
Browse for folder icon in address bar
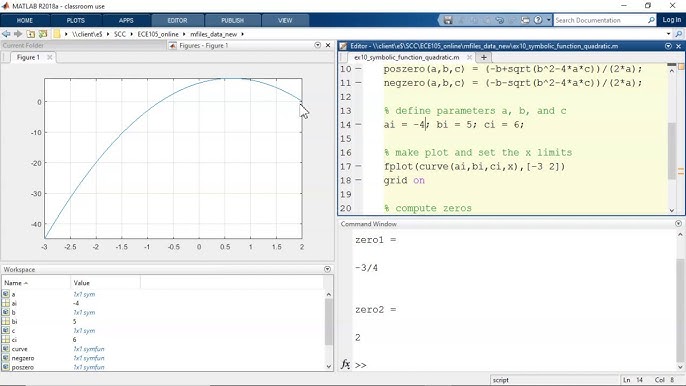point(43,34)
